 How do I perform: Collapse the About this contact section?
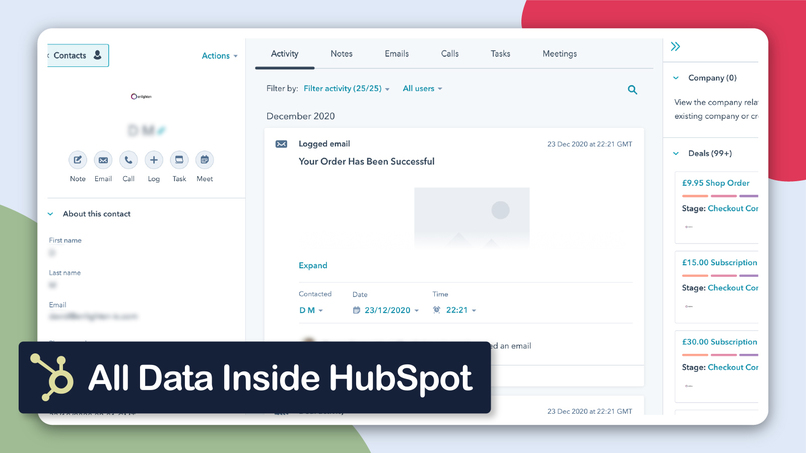[50, 214]
